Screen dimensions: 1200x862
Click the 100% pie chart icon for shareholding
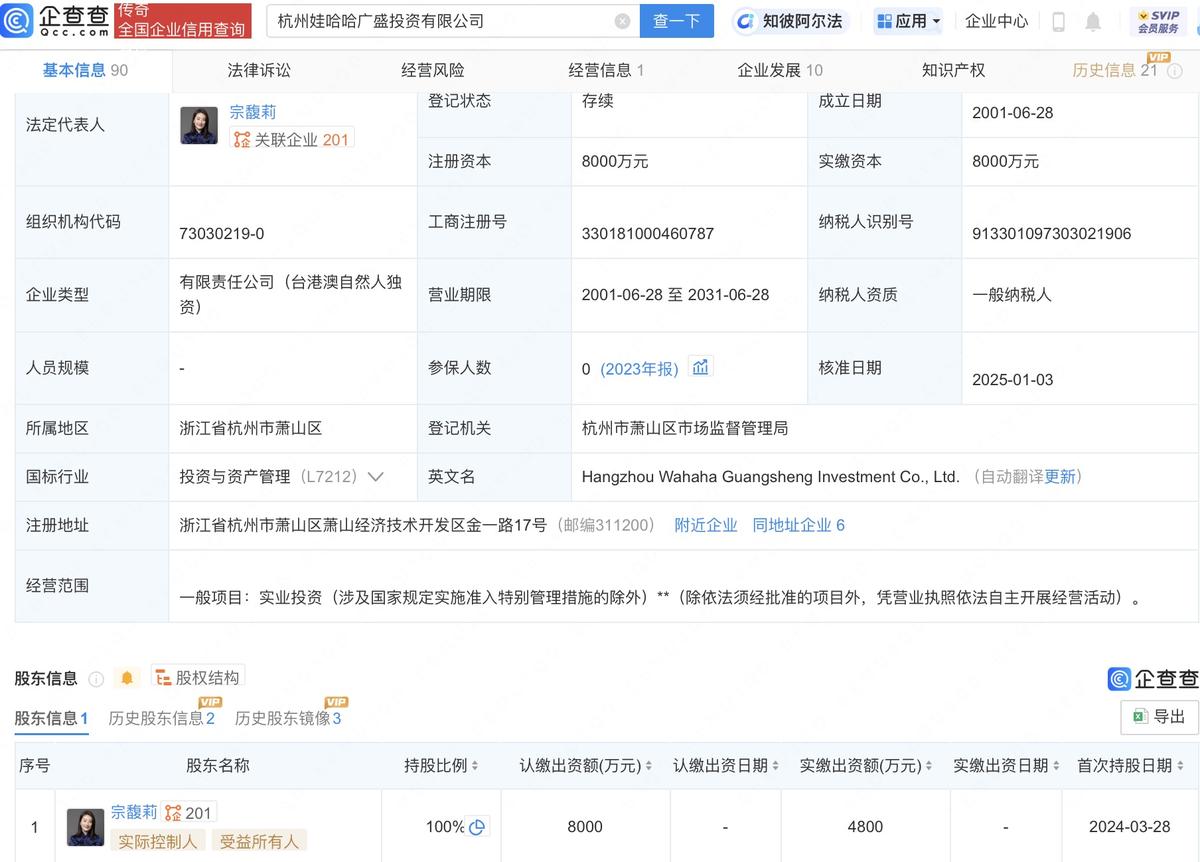476,827
